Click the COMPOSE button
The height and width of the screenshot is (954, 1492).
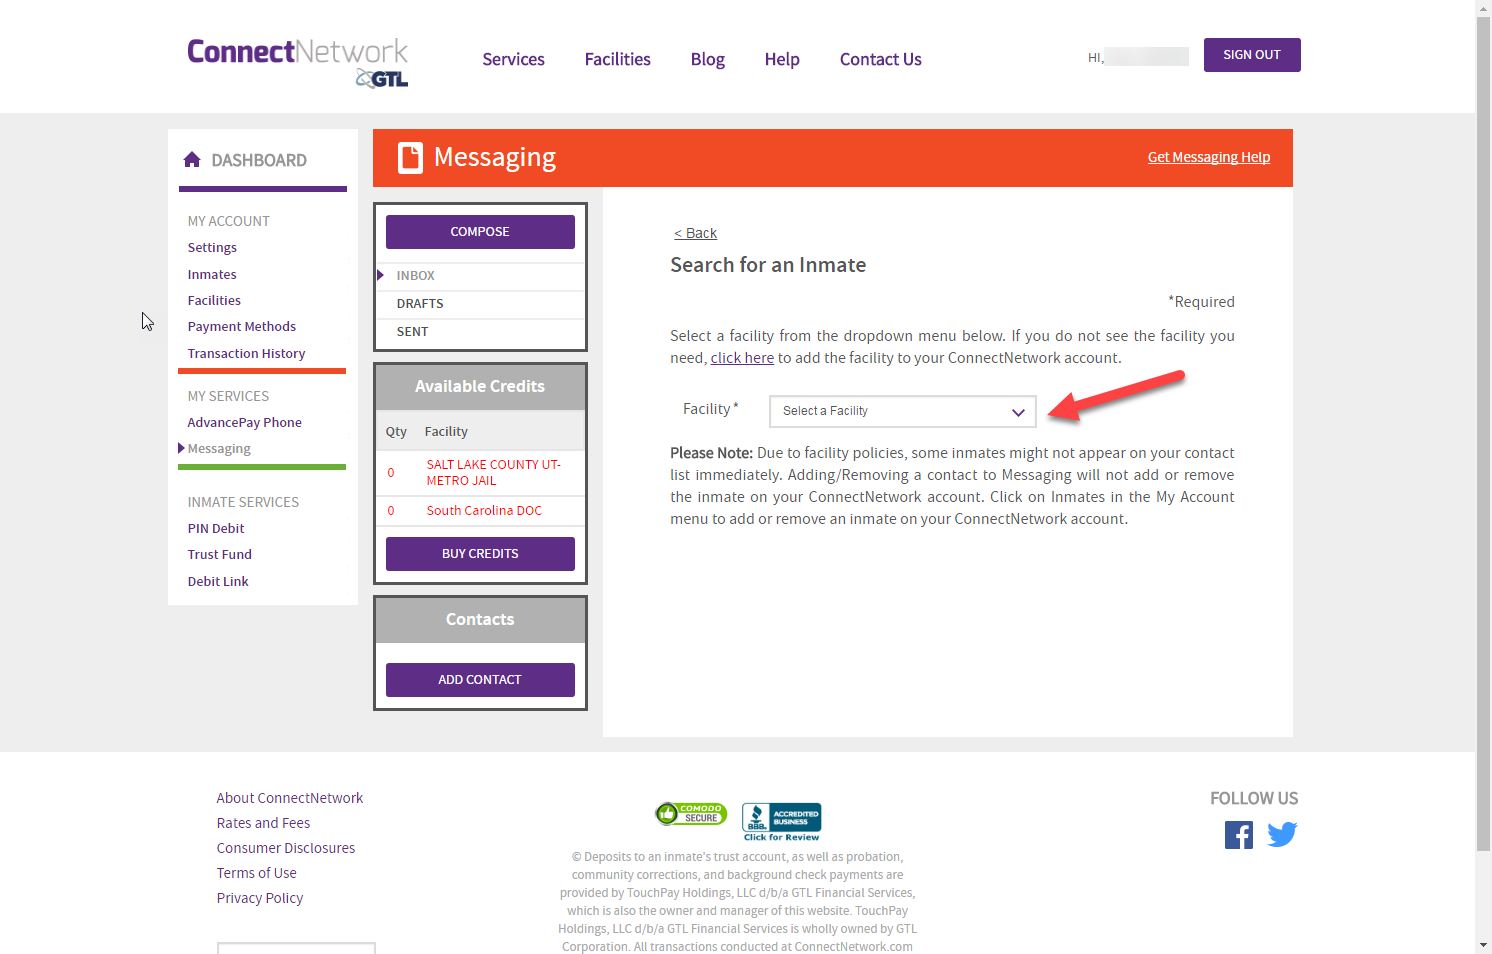pyautogui.click(x=480, y=232)
